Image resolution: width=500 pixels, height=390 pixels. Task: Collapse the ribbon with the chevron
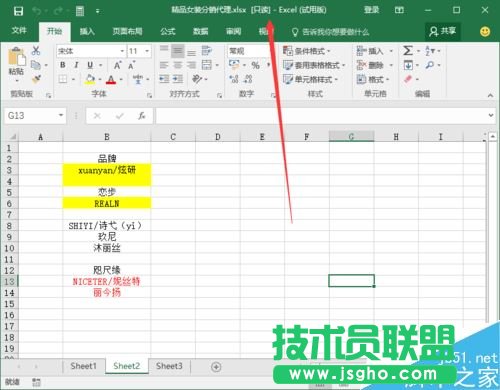pos(490,95)
